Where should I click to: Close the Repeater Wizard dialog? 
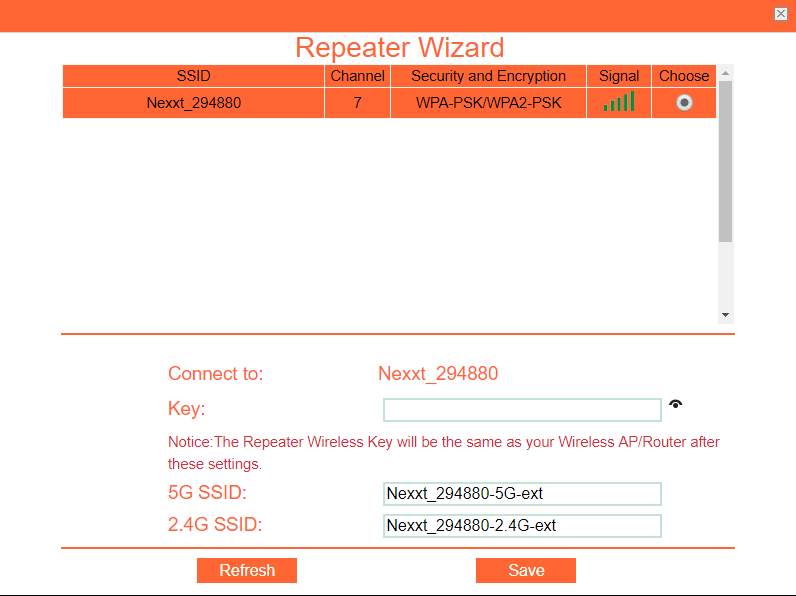click(780, 14)
